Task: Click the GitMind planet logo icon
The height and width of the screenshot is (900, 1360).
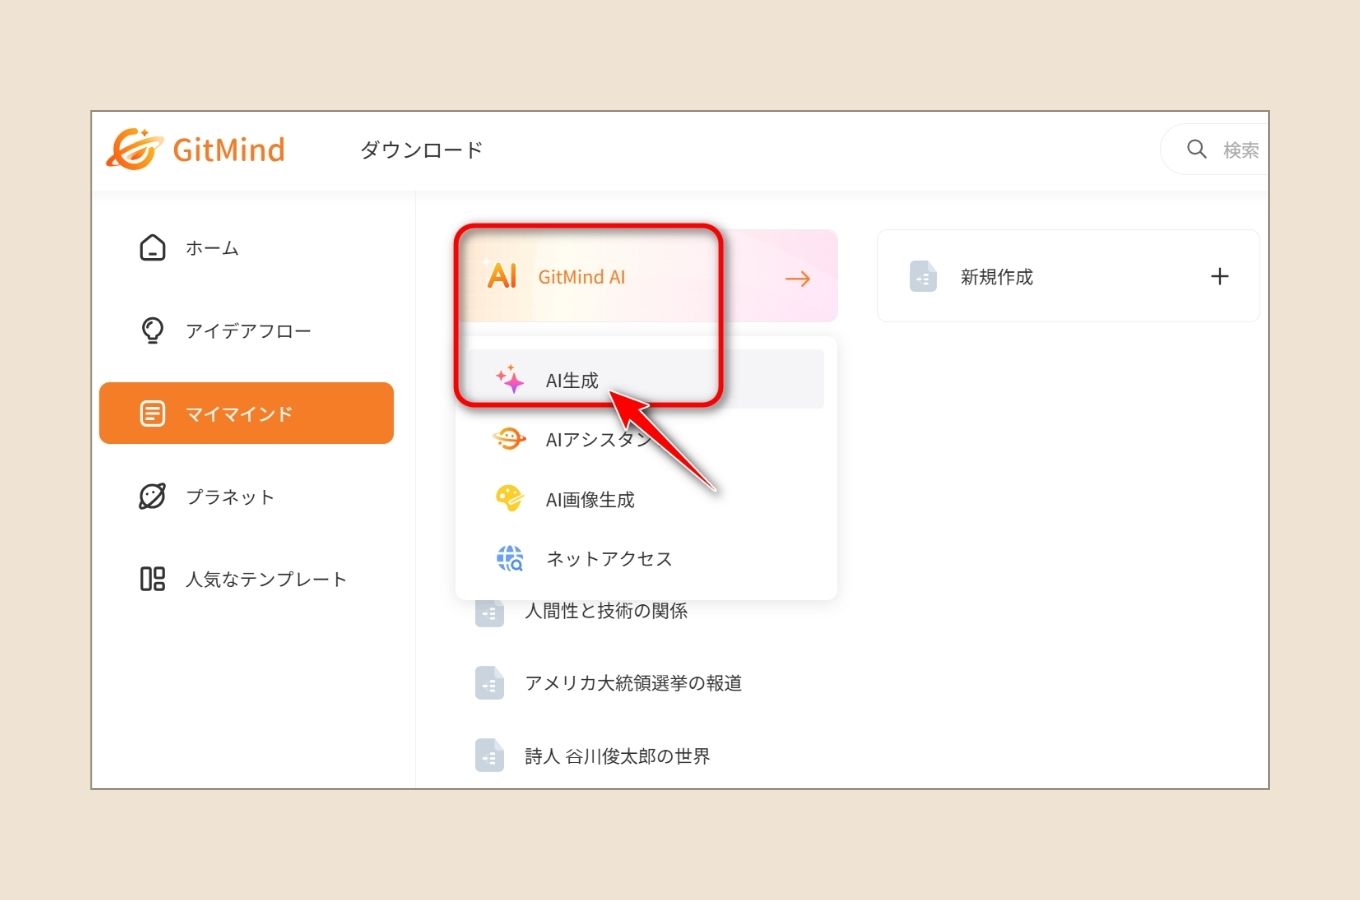Action: (135, 149)
